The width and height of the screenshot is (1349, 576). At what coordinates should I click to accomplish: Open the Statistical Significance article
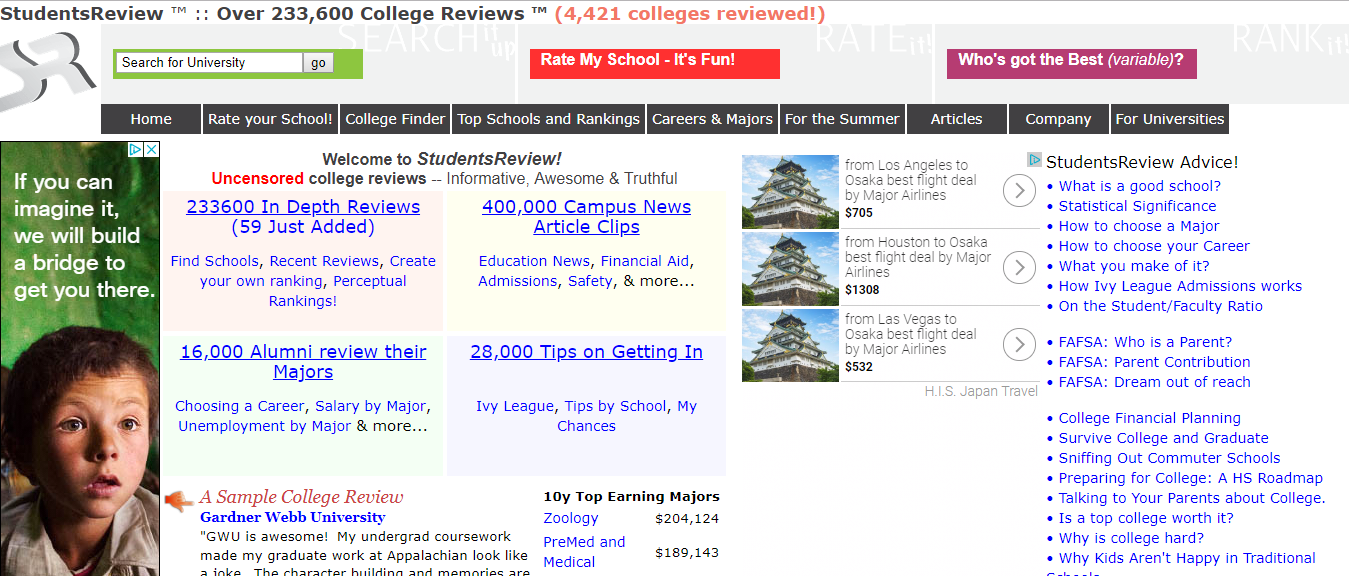[1138, 206]
